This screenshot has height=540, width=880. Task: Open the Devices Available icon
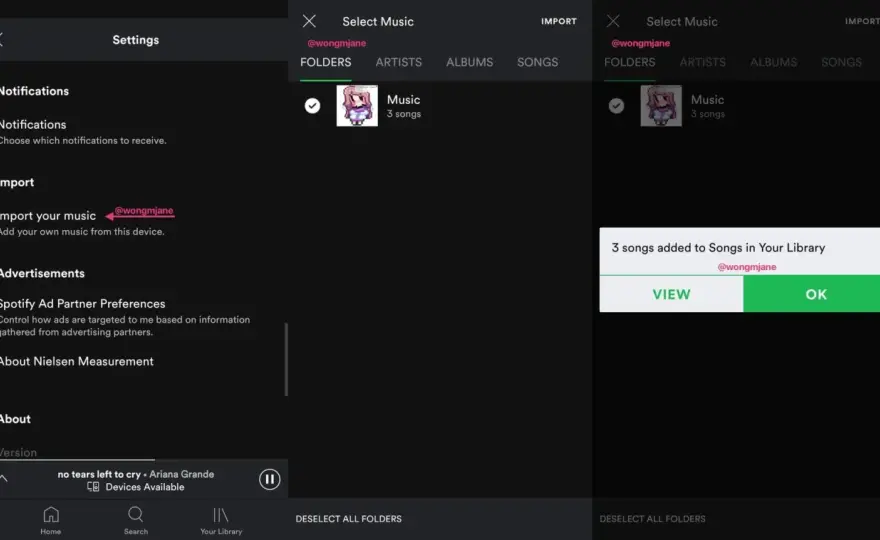(x=93, y=487)
